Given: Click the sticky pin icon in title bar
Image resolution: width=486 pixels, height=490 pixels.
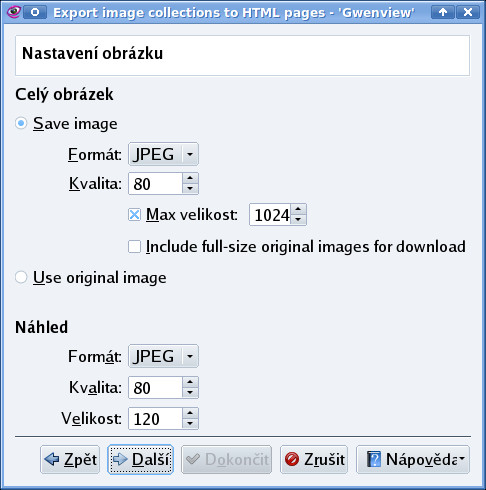Looking at the screenshot, I should pos(35,12).
